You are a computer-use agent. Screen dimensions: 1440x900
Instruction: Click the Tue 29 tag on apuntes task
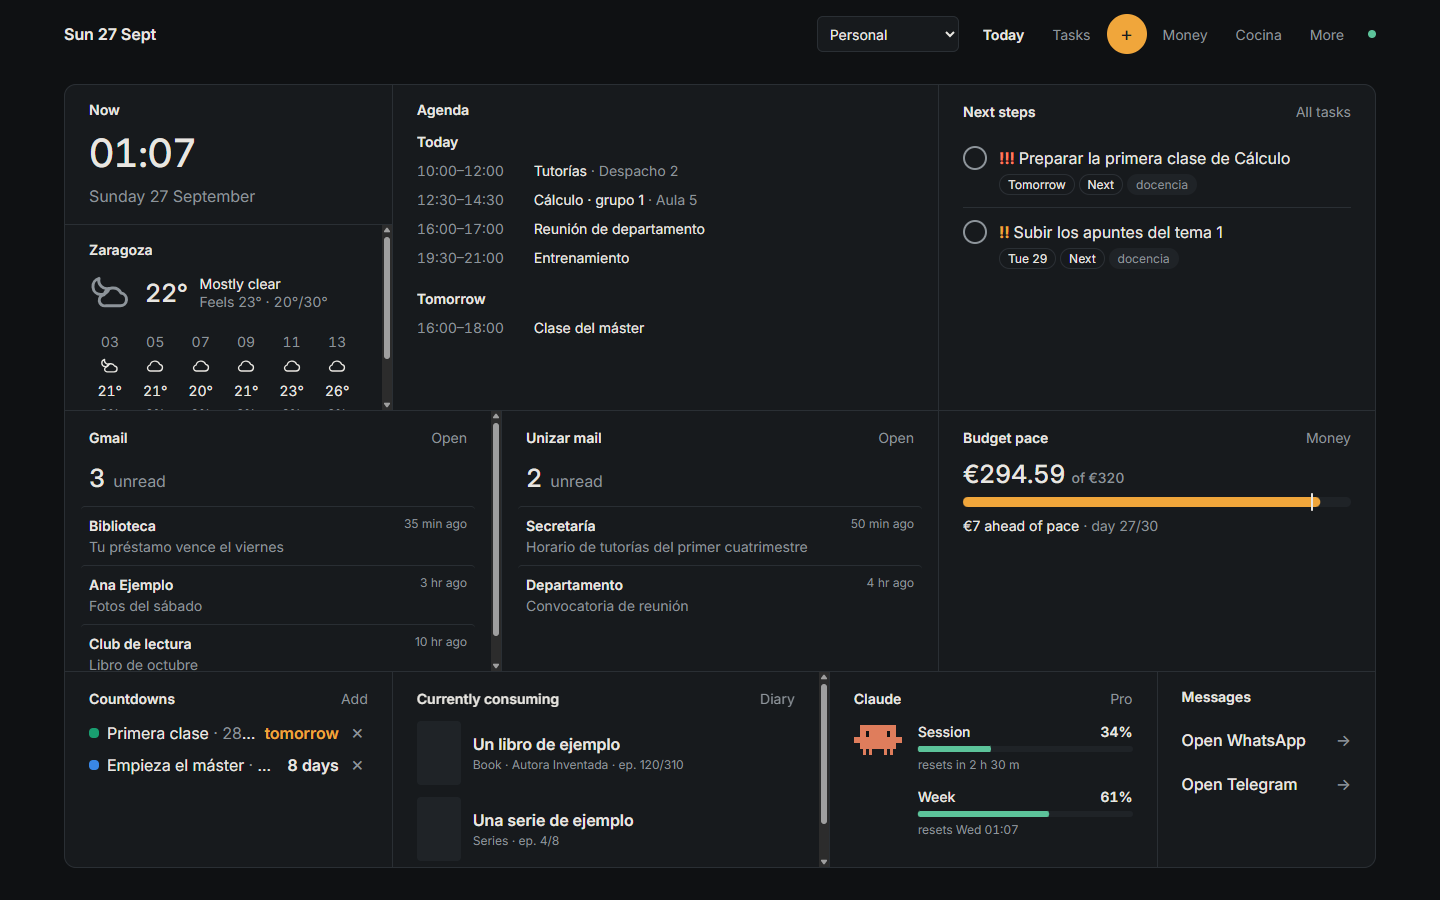1027,259
